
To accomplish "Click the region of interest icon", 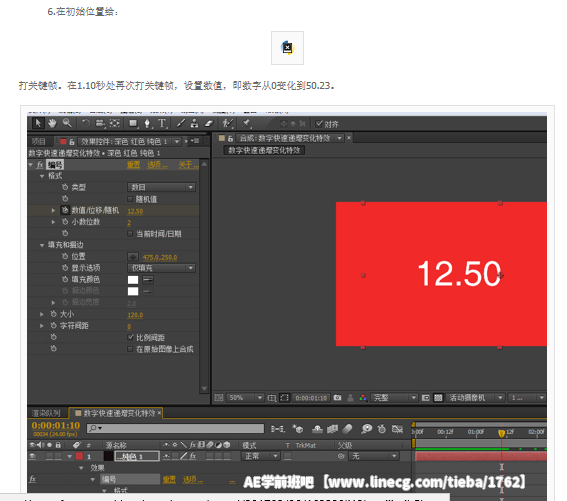I will (285, 398).
